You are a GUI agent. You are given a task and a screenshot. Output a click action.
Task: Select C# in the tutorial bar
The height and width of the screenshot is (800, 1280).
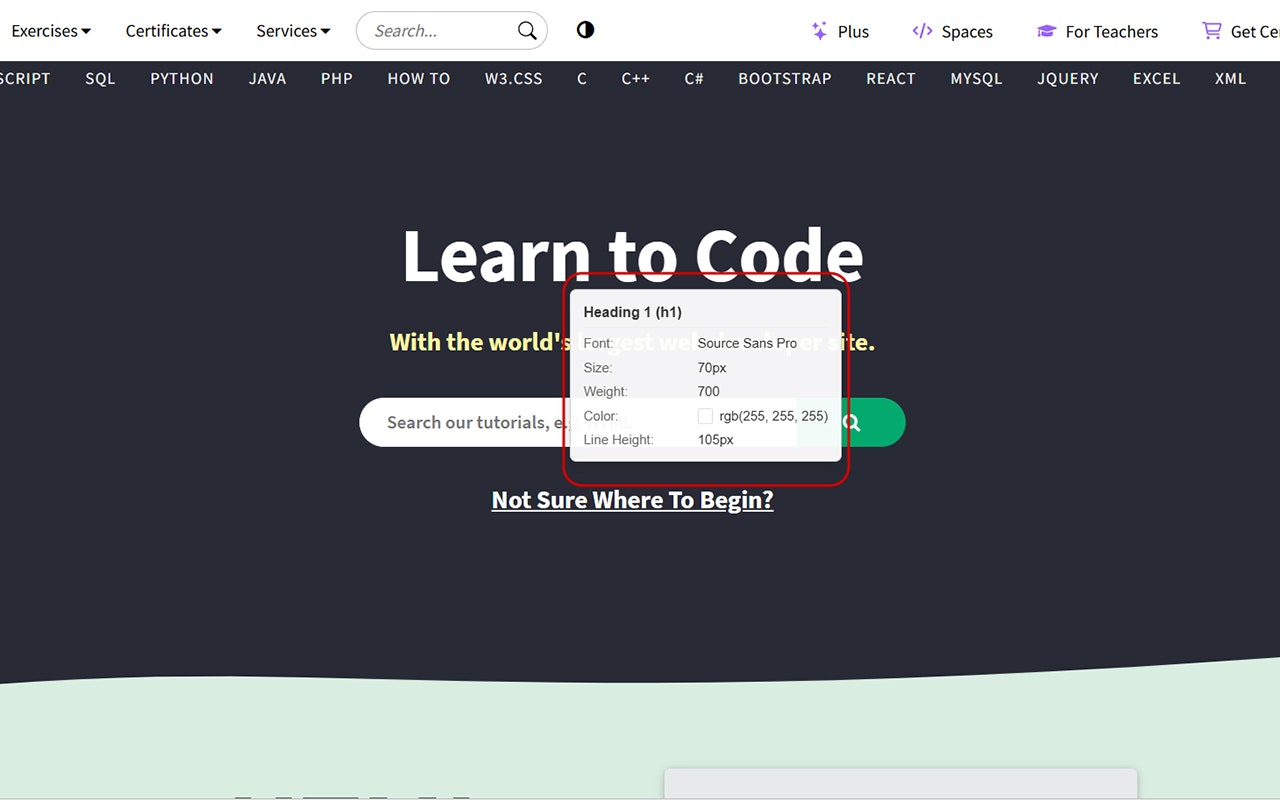point(694,78)
